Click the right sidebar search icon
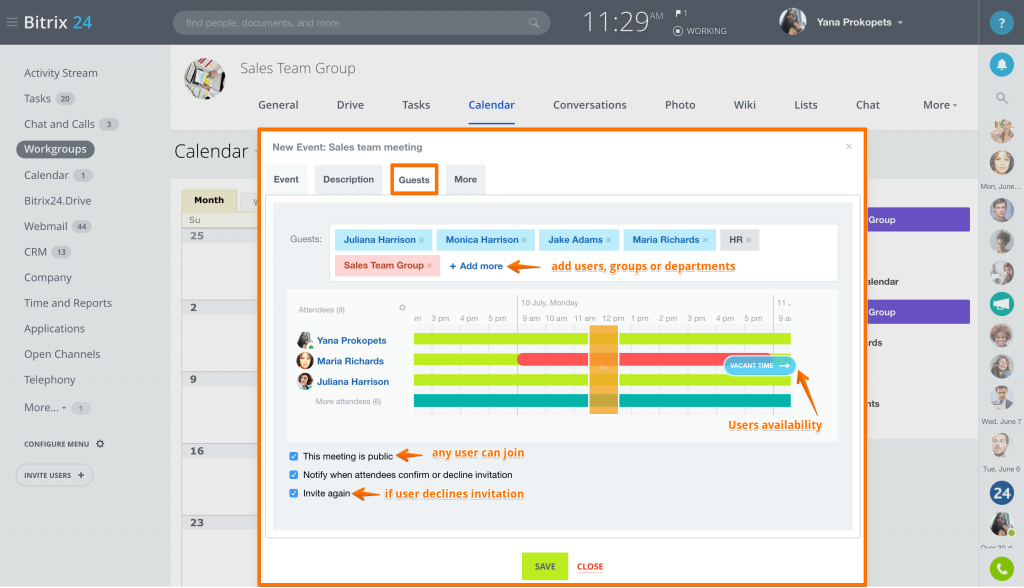 click(1001, 99)
